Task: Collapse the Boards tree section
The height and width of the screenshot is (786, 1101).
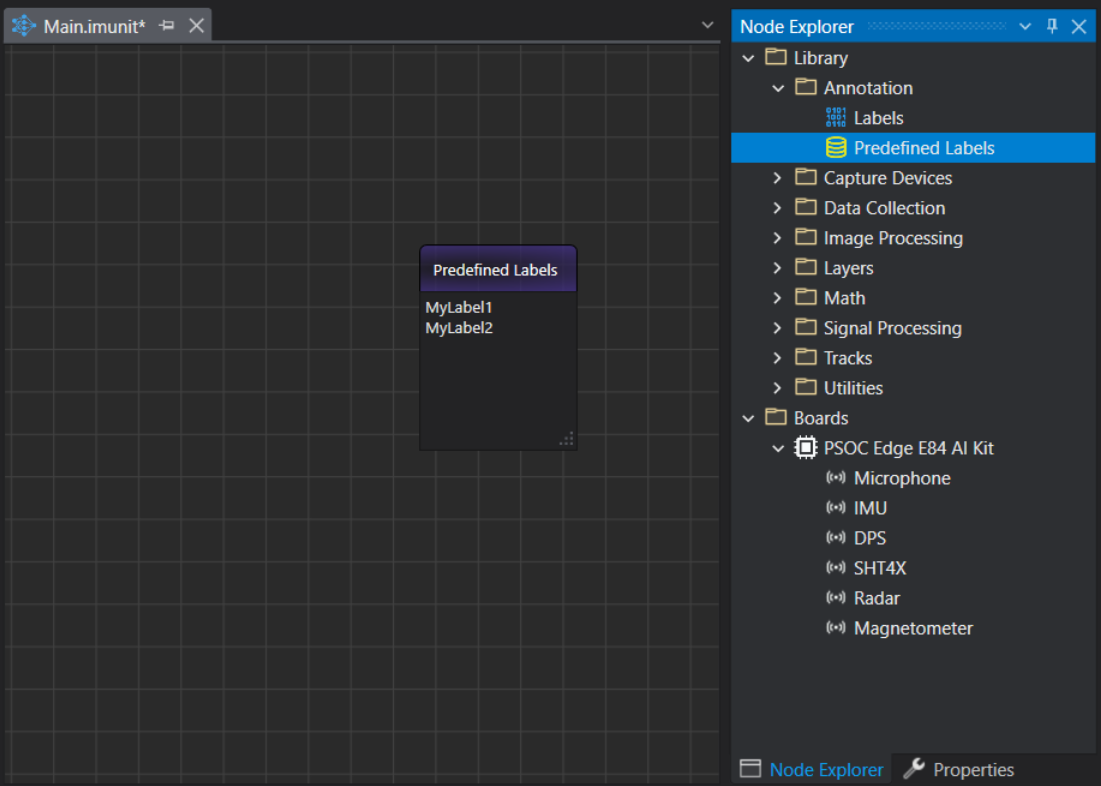Action: pyautogui.click(x=748, y=418)
